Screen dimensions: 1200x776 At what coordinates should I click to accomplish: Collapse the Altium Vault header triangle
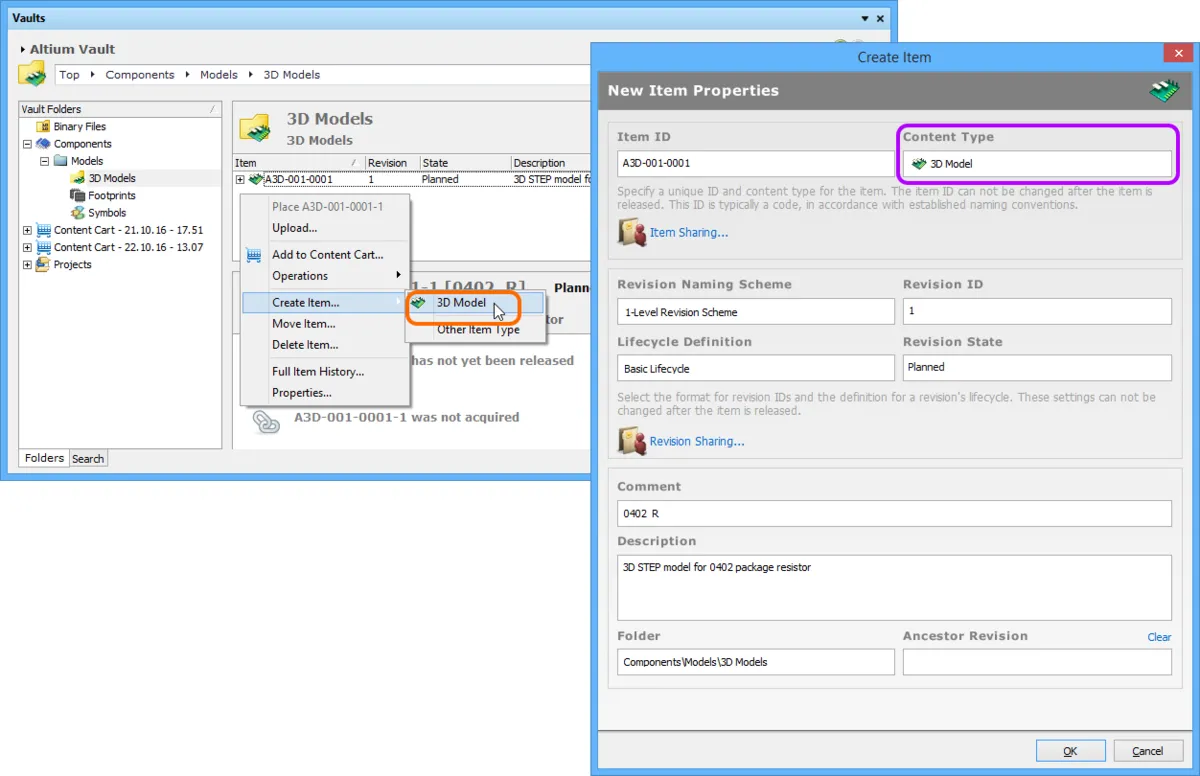(23, 49)
